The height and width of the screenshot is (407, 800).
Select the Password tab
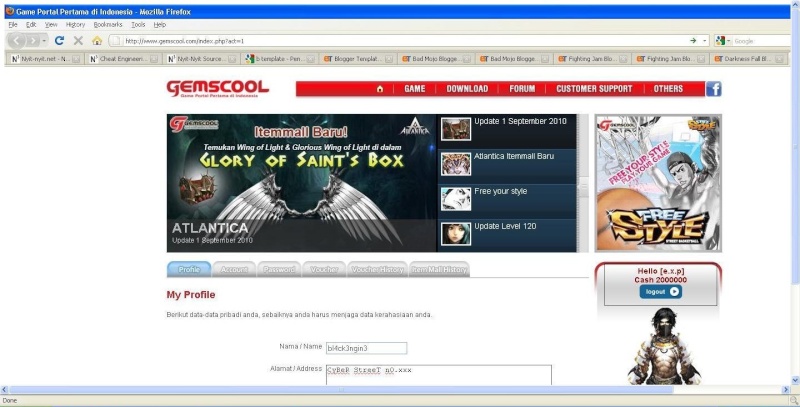point(279,269)
